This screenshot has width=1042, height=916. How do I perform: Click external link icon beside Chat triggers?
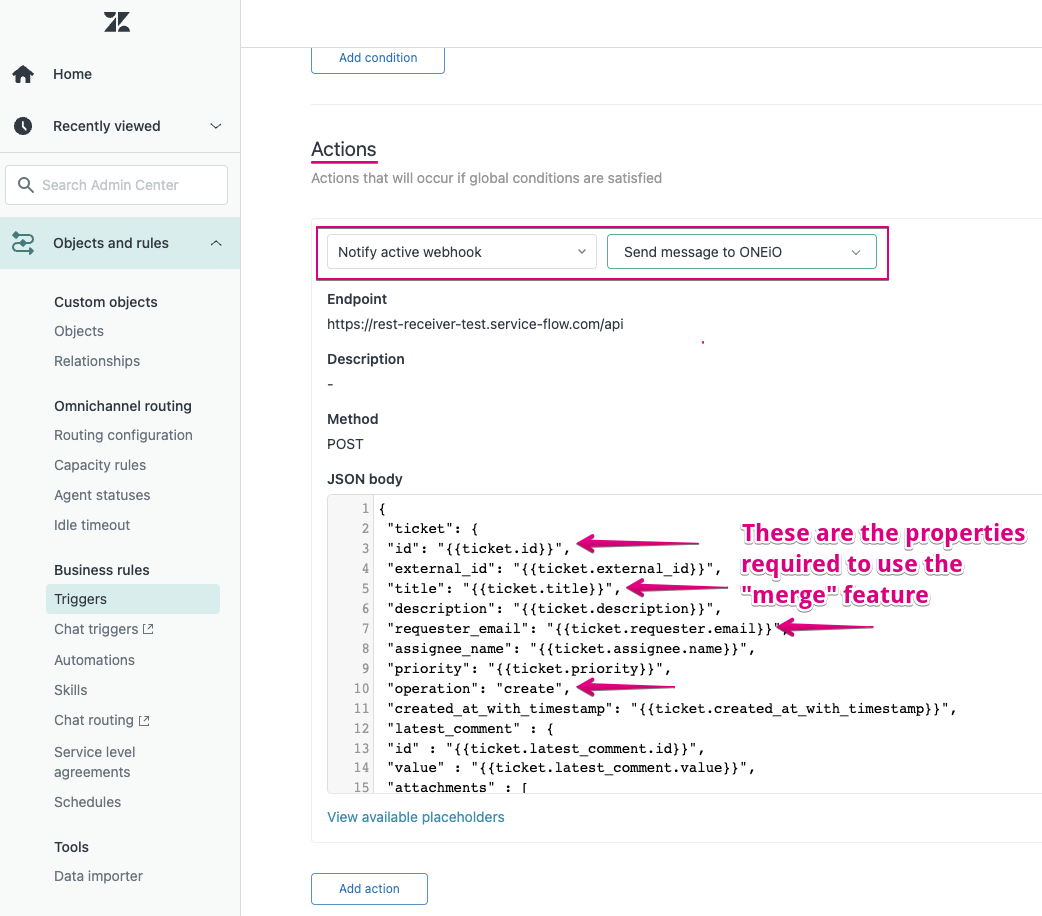coord(148,629)
